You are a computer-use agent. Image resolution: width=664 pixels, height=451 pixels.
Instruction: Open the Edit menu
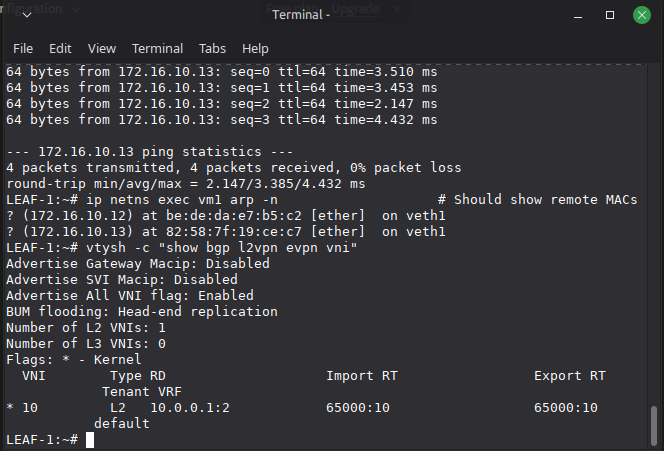[x=60, y=49]
